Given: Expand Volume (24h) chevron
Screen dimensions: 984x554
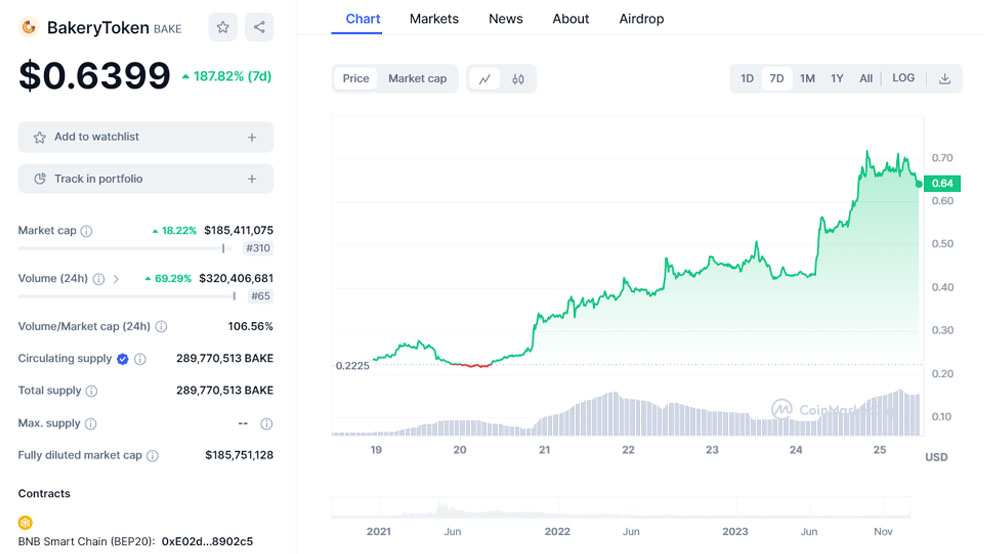Looking at the screenshot, I should point(116,279).
